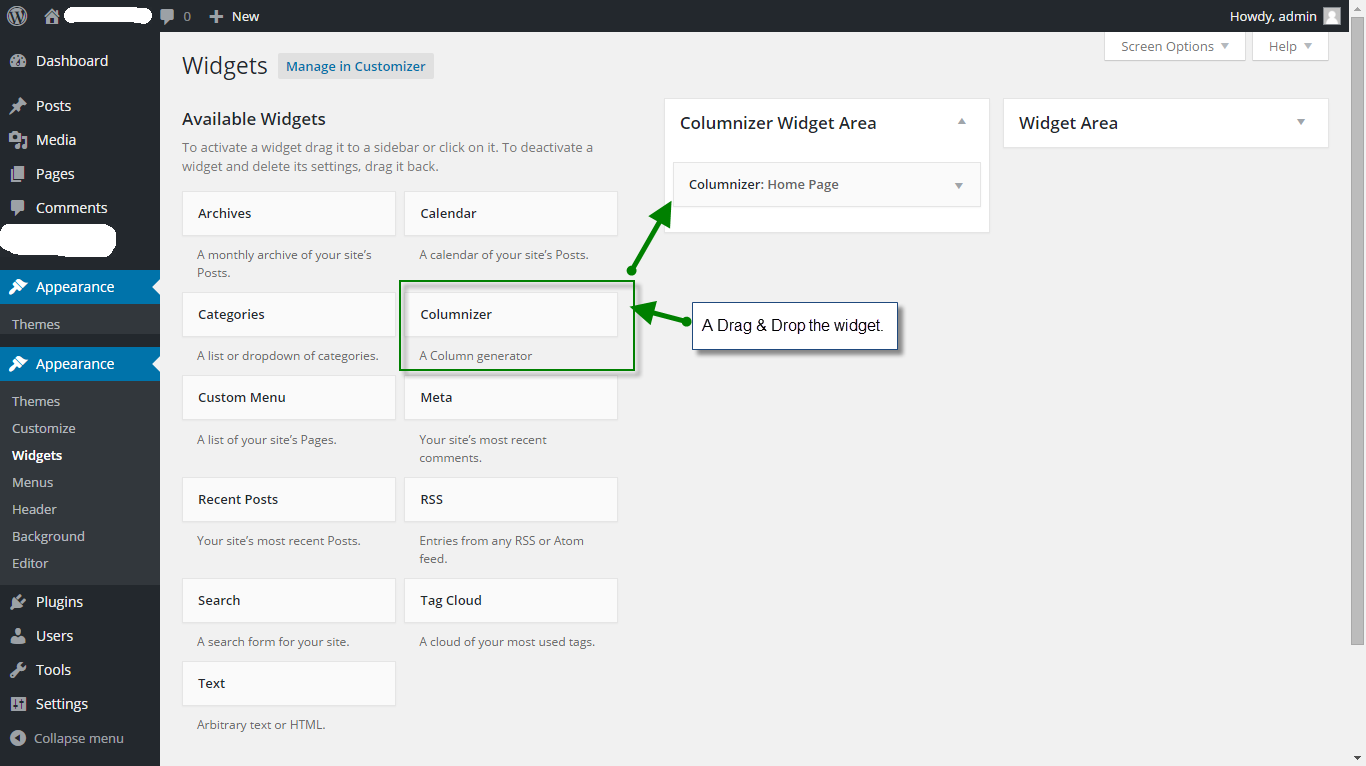The height and width of the screenshot is (766, 1366).
Task: Click Manage in Customizer button
Action: [x=356, y=66]
